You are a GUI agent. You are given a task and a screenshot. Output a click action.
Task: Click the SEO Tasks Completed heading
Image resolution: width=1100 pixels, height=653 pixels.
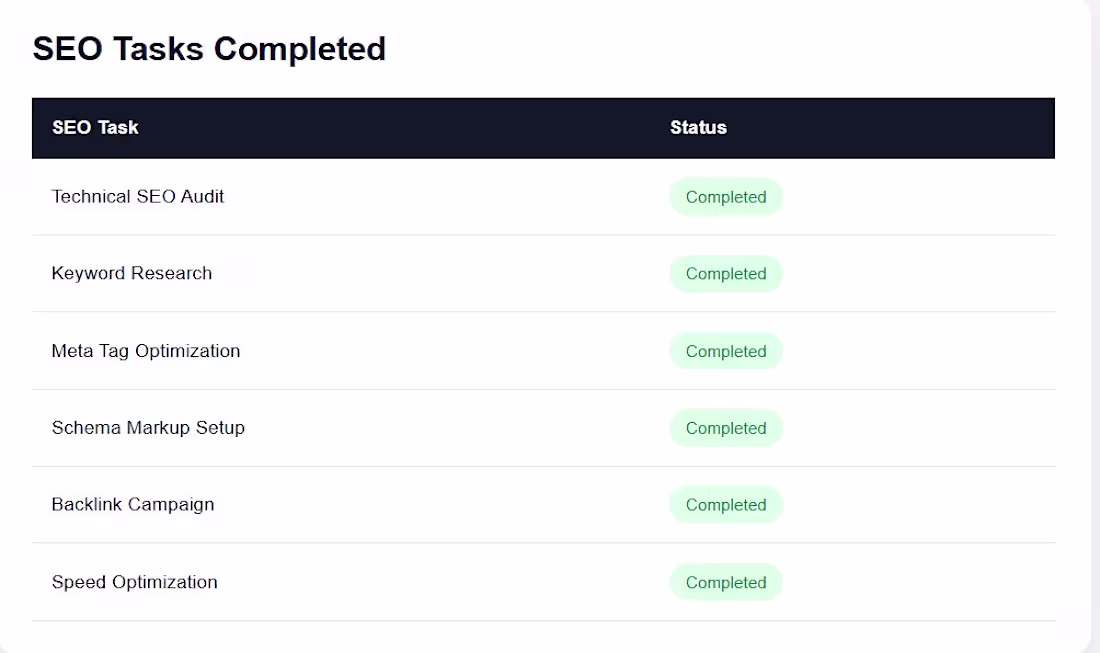click(x=209, y=49)
